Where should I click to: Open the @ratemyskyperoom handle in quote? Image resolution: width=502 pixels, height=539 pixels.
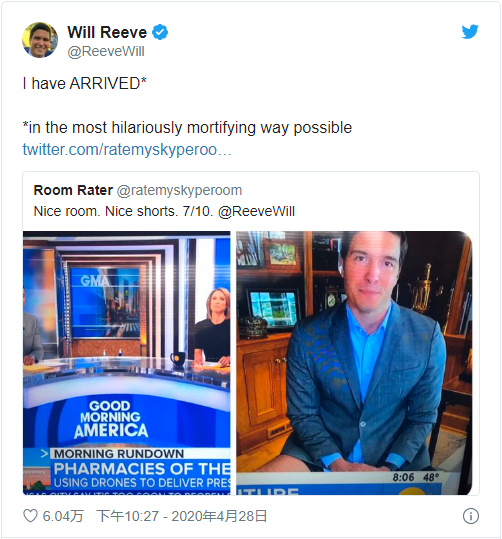[179, 190]
